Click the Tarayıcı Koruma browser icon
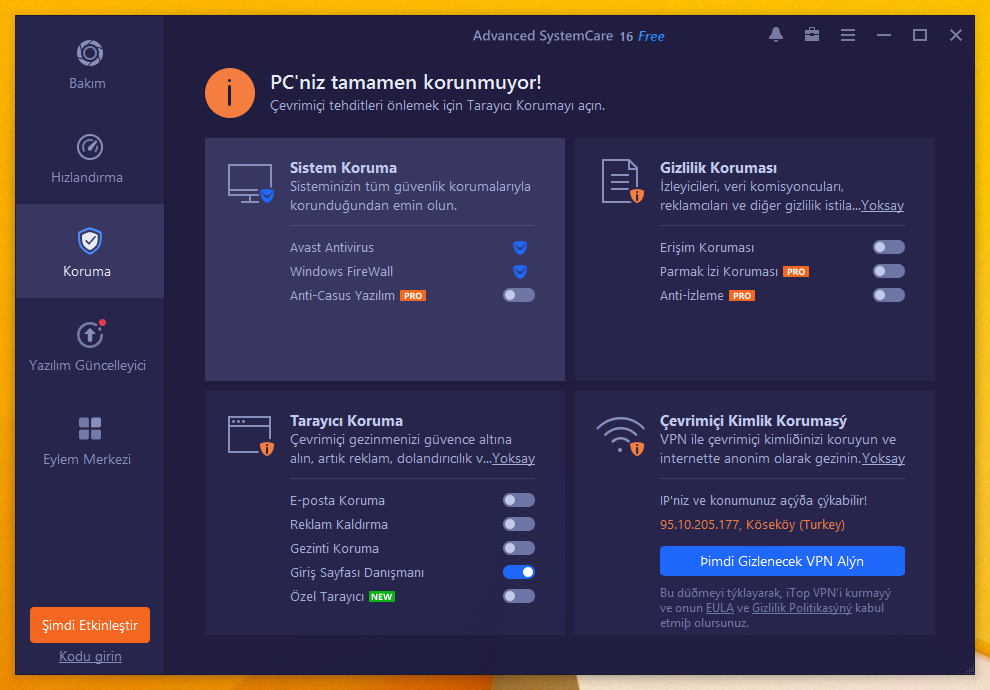990x690 pixels. [251, 435]
